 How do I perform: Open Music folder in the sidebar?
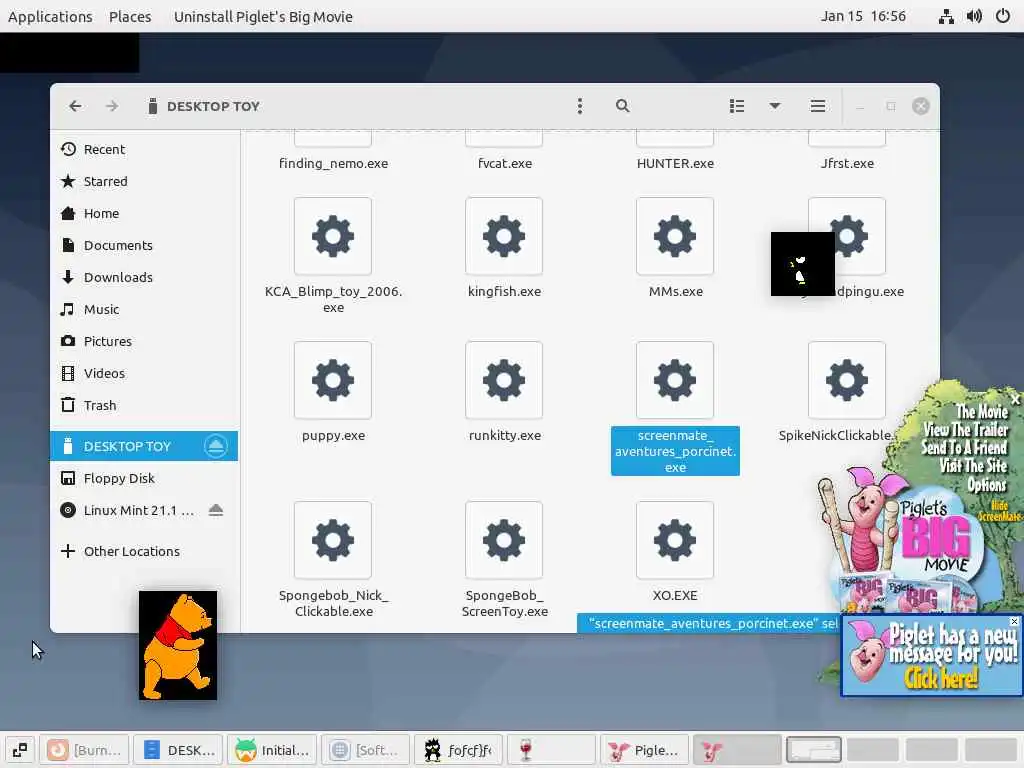[144, 309]
